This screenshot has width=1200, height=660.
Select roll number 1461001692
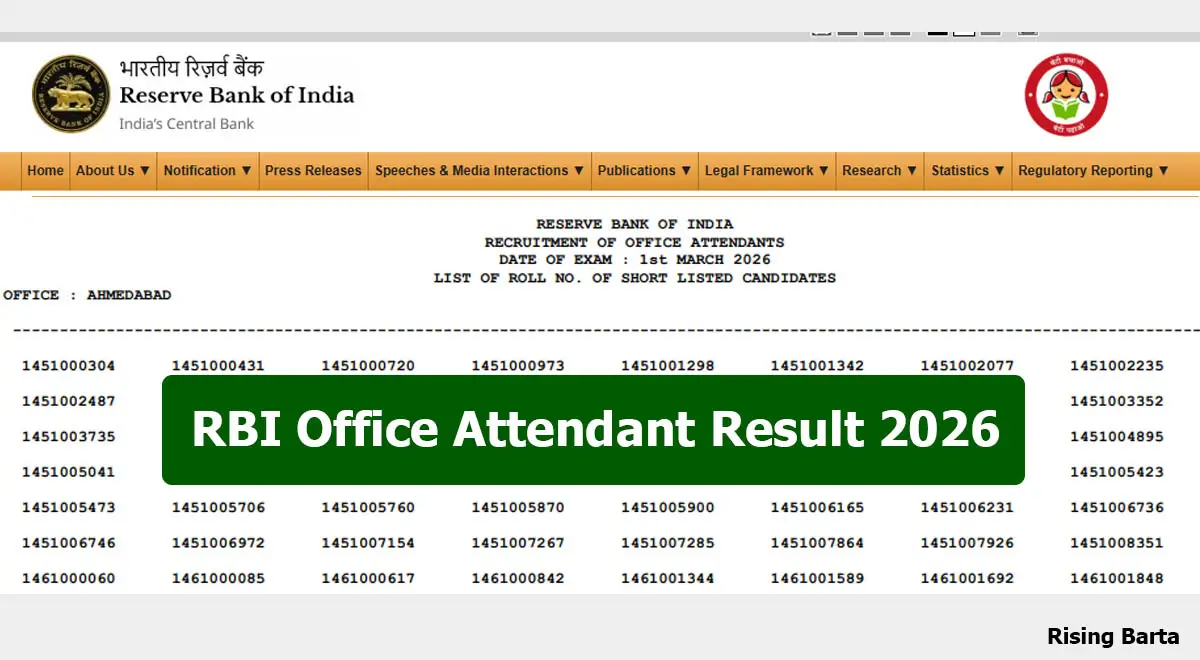(967, 579)
